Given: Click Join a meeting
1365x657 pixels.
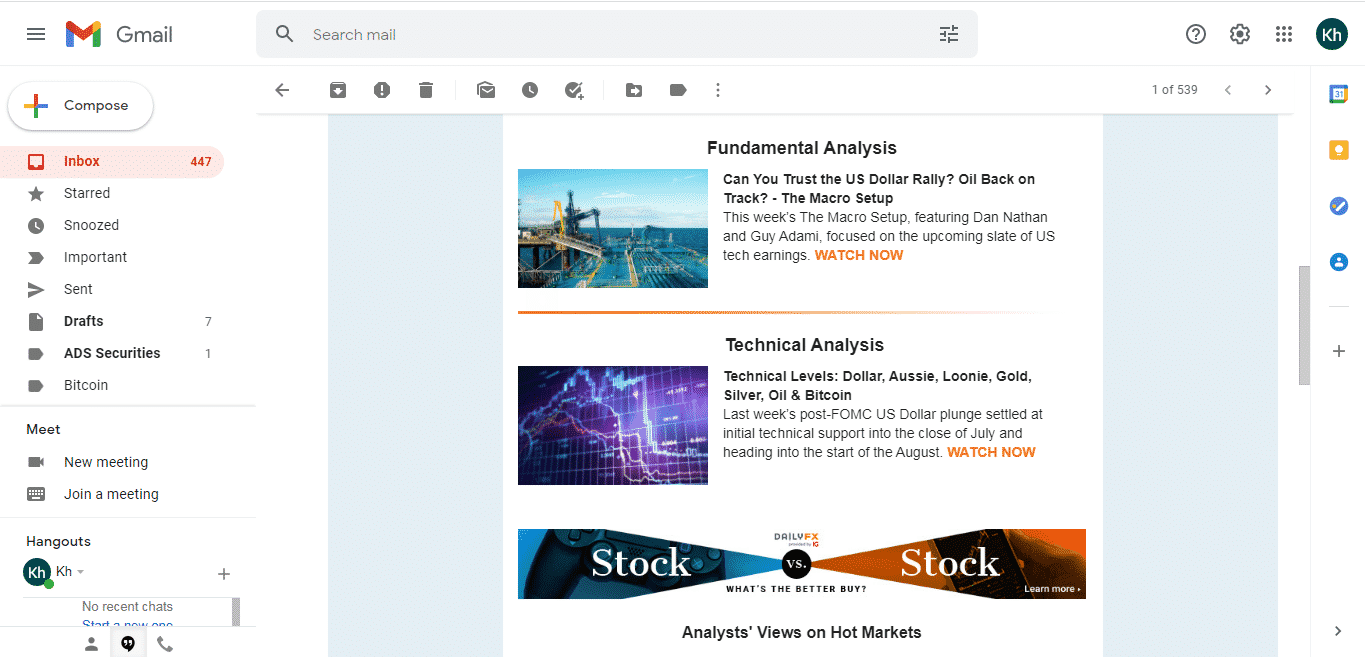Looking at the screenshot, I should pyautogui.click(x=111, y=494).
